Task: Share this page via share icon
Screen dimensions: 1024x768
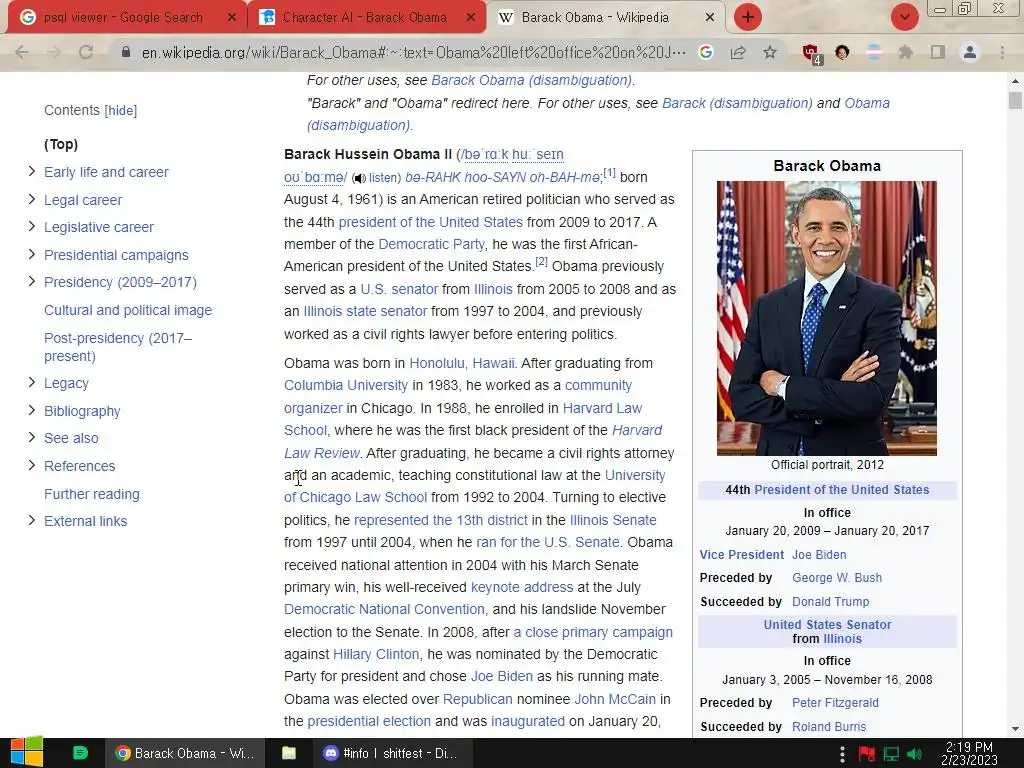Action: pyautogui.click(x=738, y=52)
